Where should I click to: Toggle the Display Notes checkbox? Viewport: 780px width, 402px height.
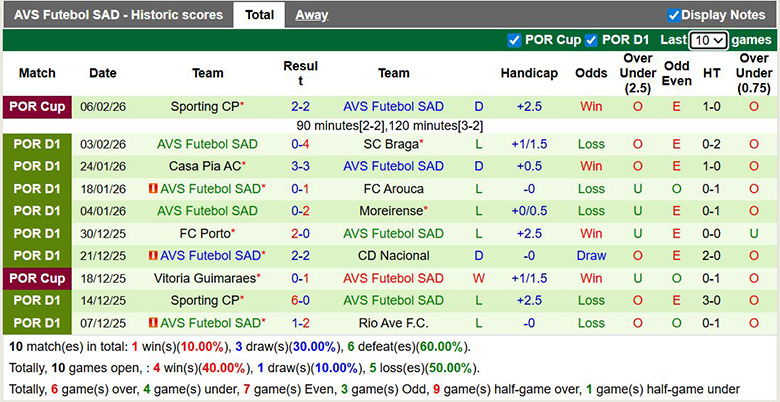coord(674,15)
